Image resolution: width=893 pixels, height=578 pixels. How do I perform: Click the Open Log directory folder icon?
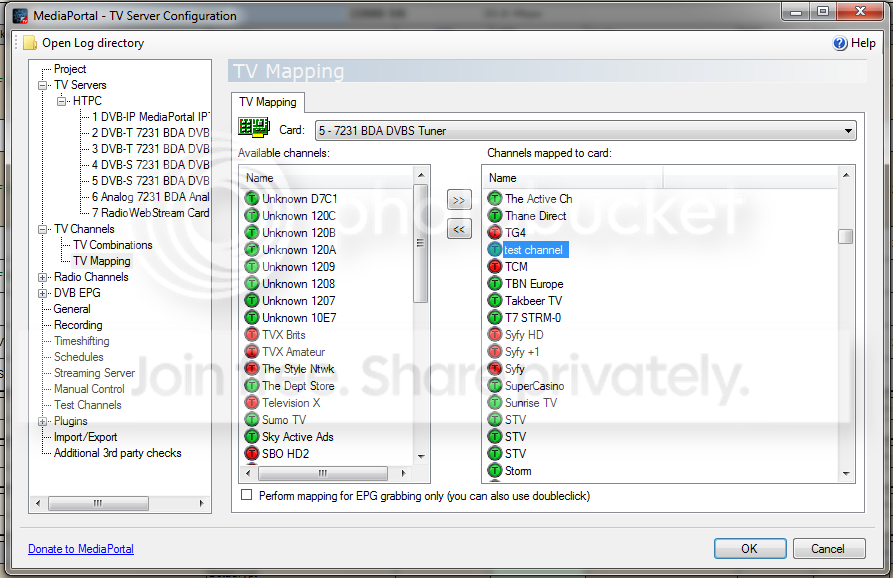point(30,43)
